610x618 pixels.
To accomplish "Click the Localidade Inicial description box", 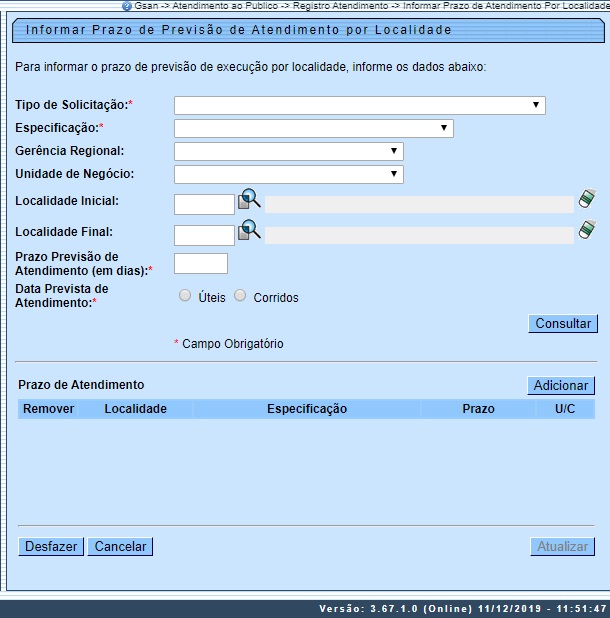I will point(419,205).
